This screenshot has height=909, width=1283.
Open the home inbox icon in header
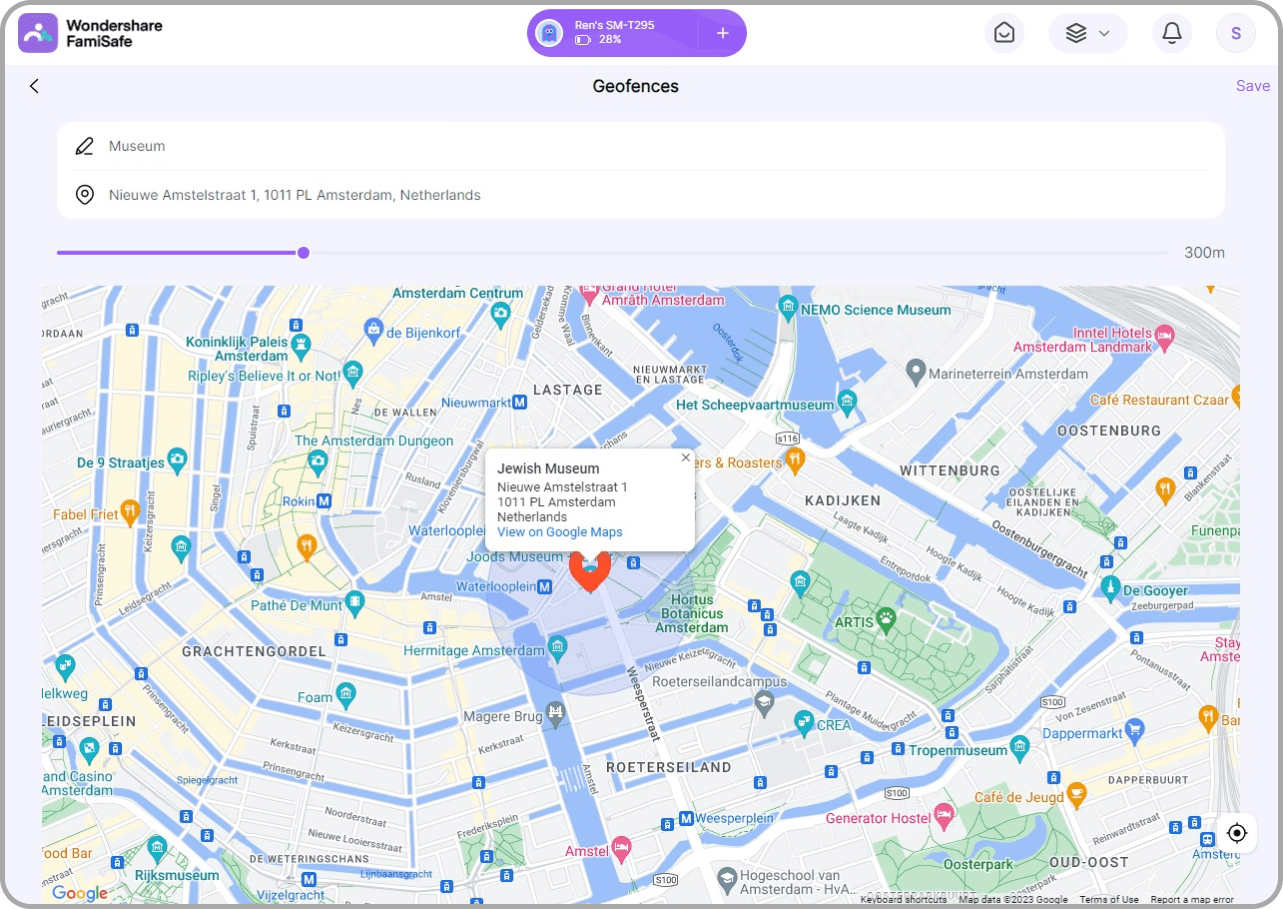tap(1004, 33)
